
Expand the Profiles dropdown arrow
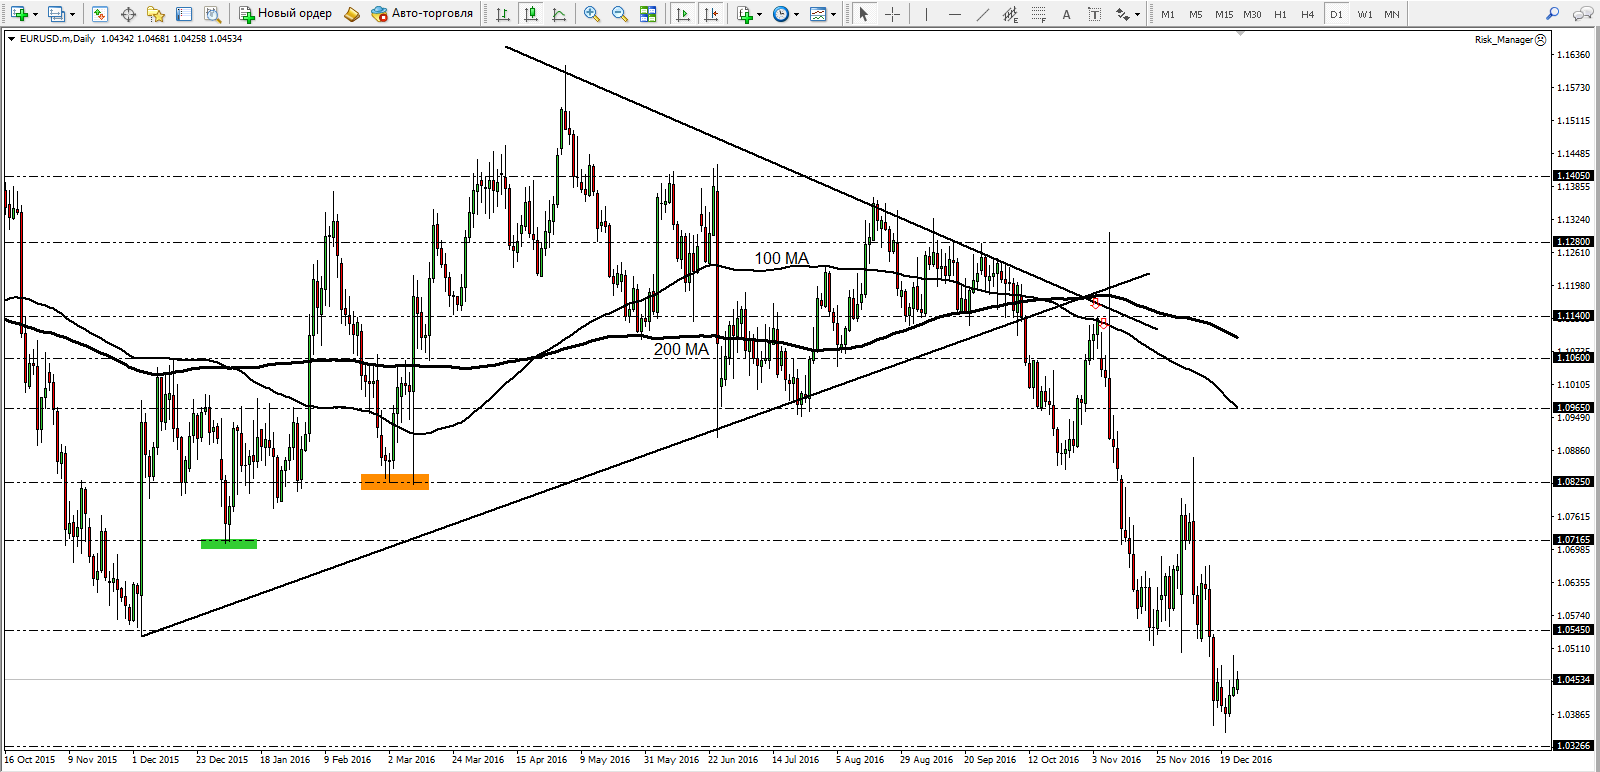click(72, 14)
